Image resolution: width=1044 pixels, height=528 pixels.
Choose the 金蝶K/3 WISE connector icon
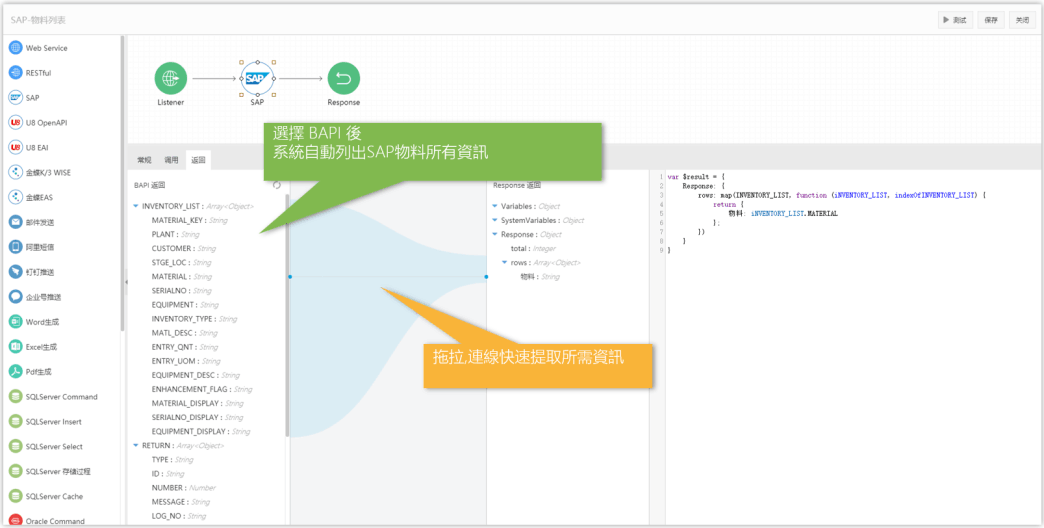coord(15,172)
